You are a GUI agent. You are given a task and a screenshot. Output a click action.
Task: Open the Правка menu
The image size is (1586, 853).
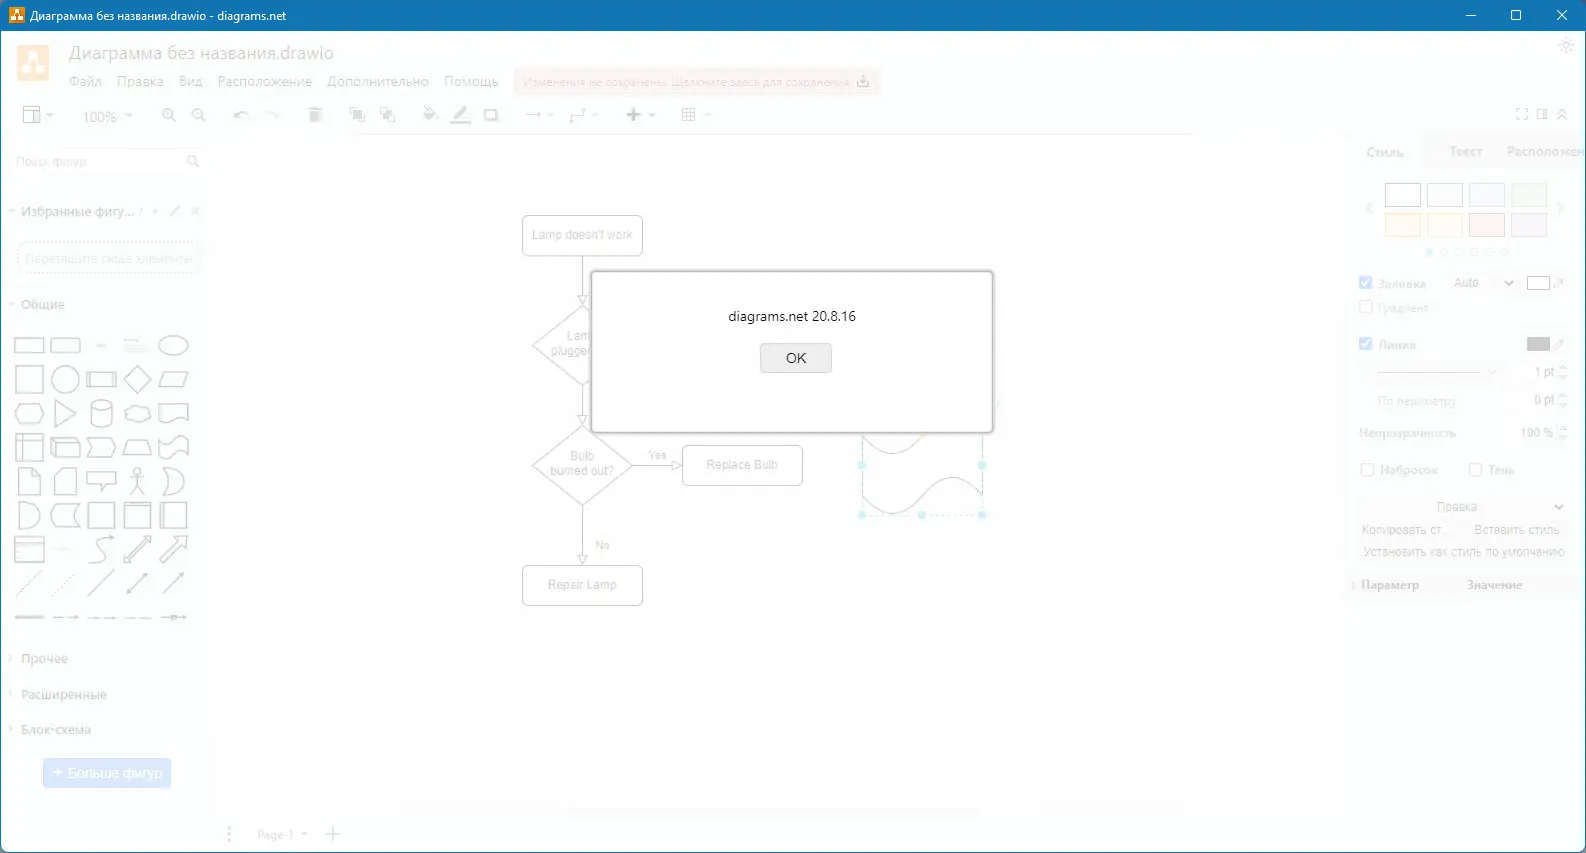pos(140,82)
